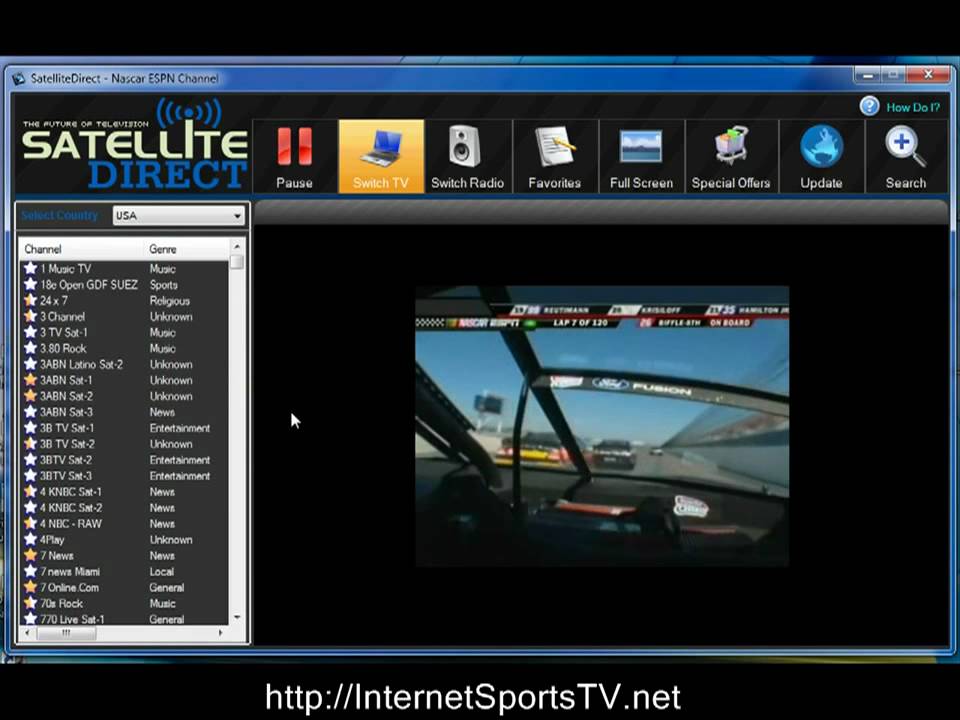
Task: Click the Satellite Direct logo
Action: [135, 145]
